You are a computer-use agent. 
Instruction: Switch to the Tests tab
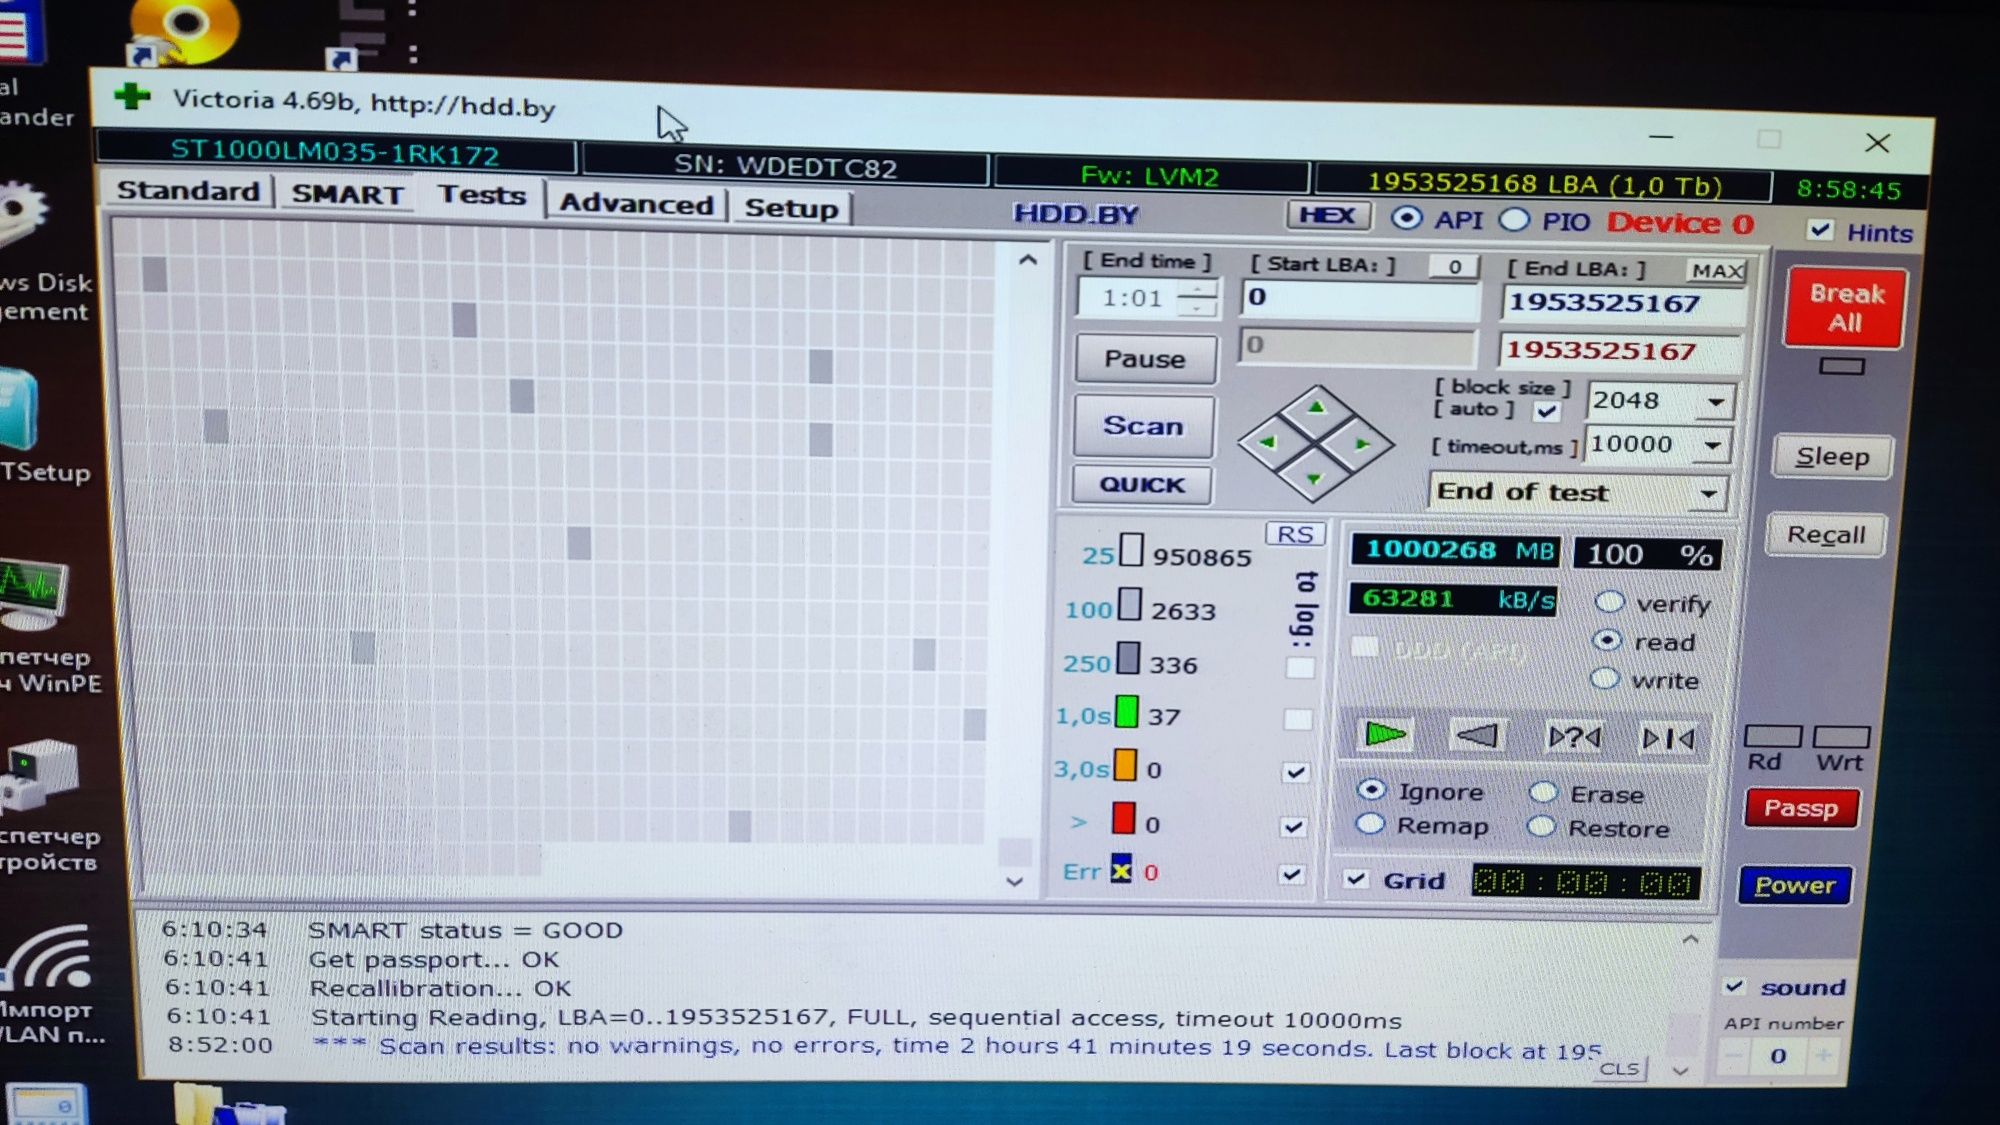481,195
